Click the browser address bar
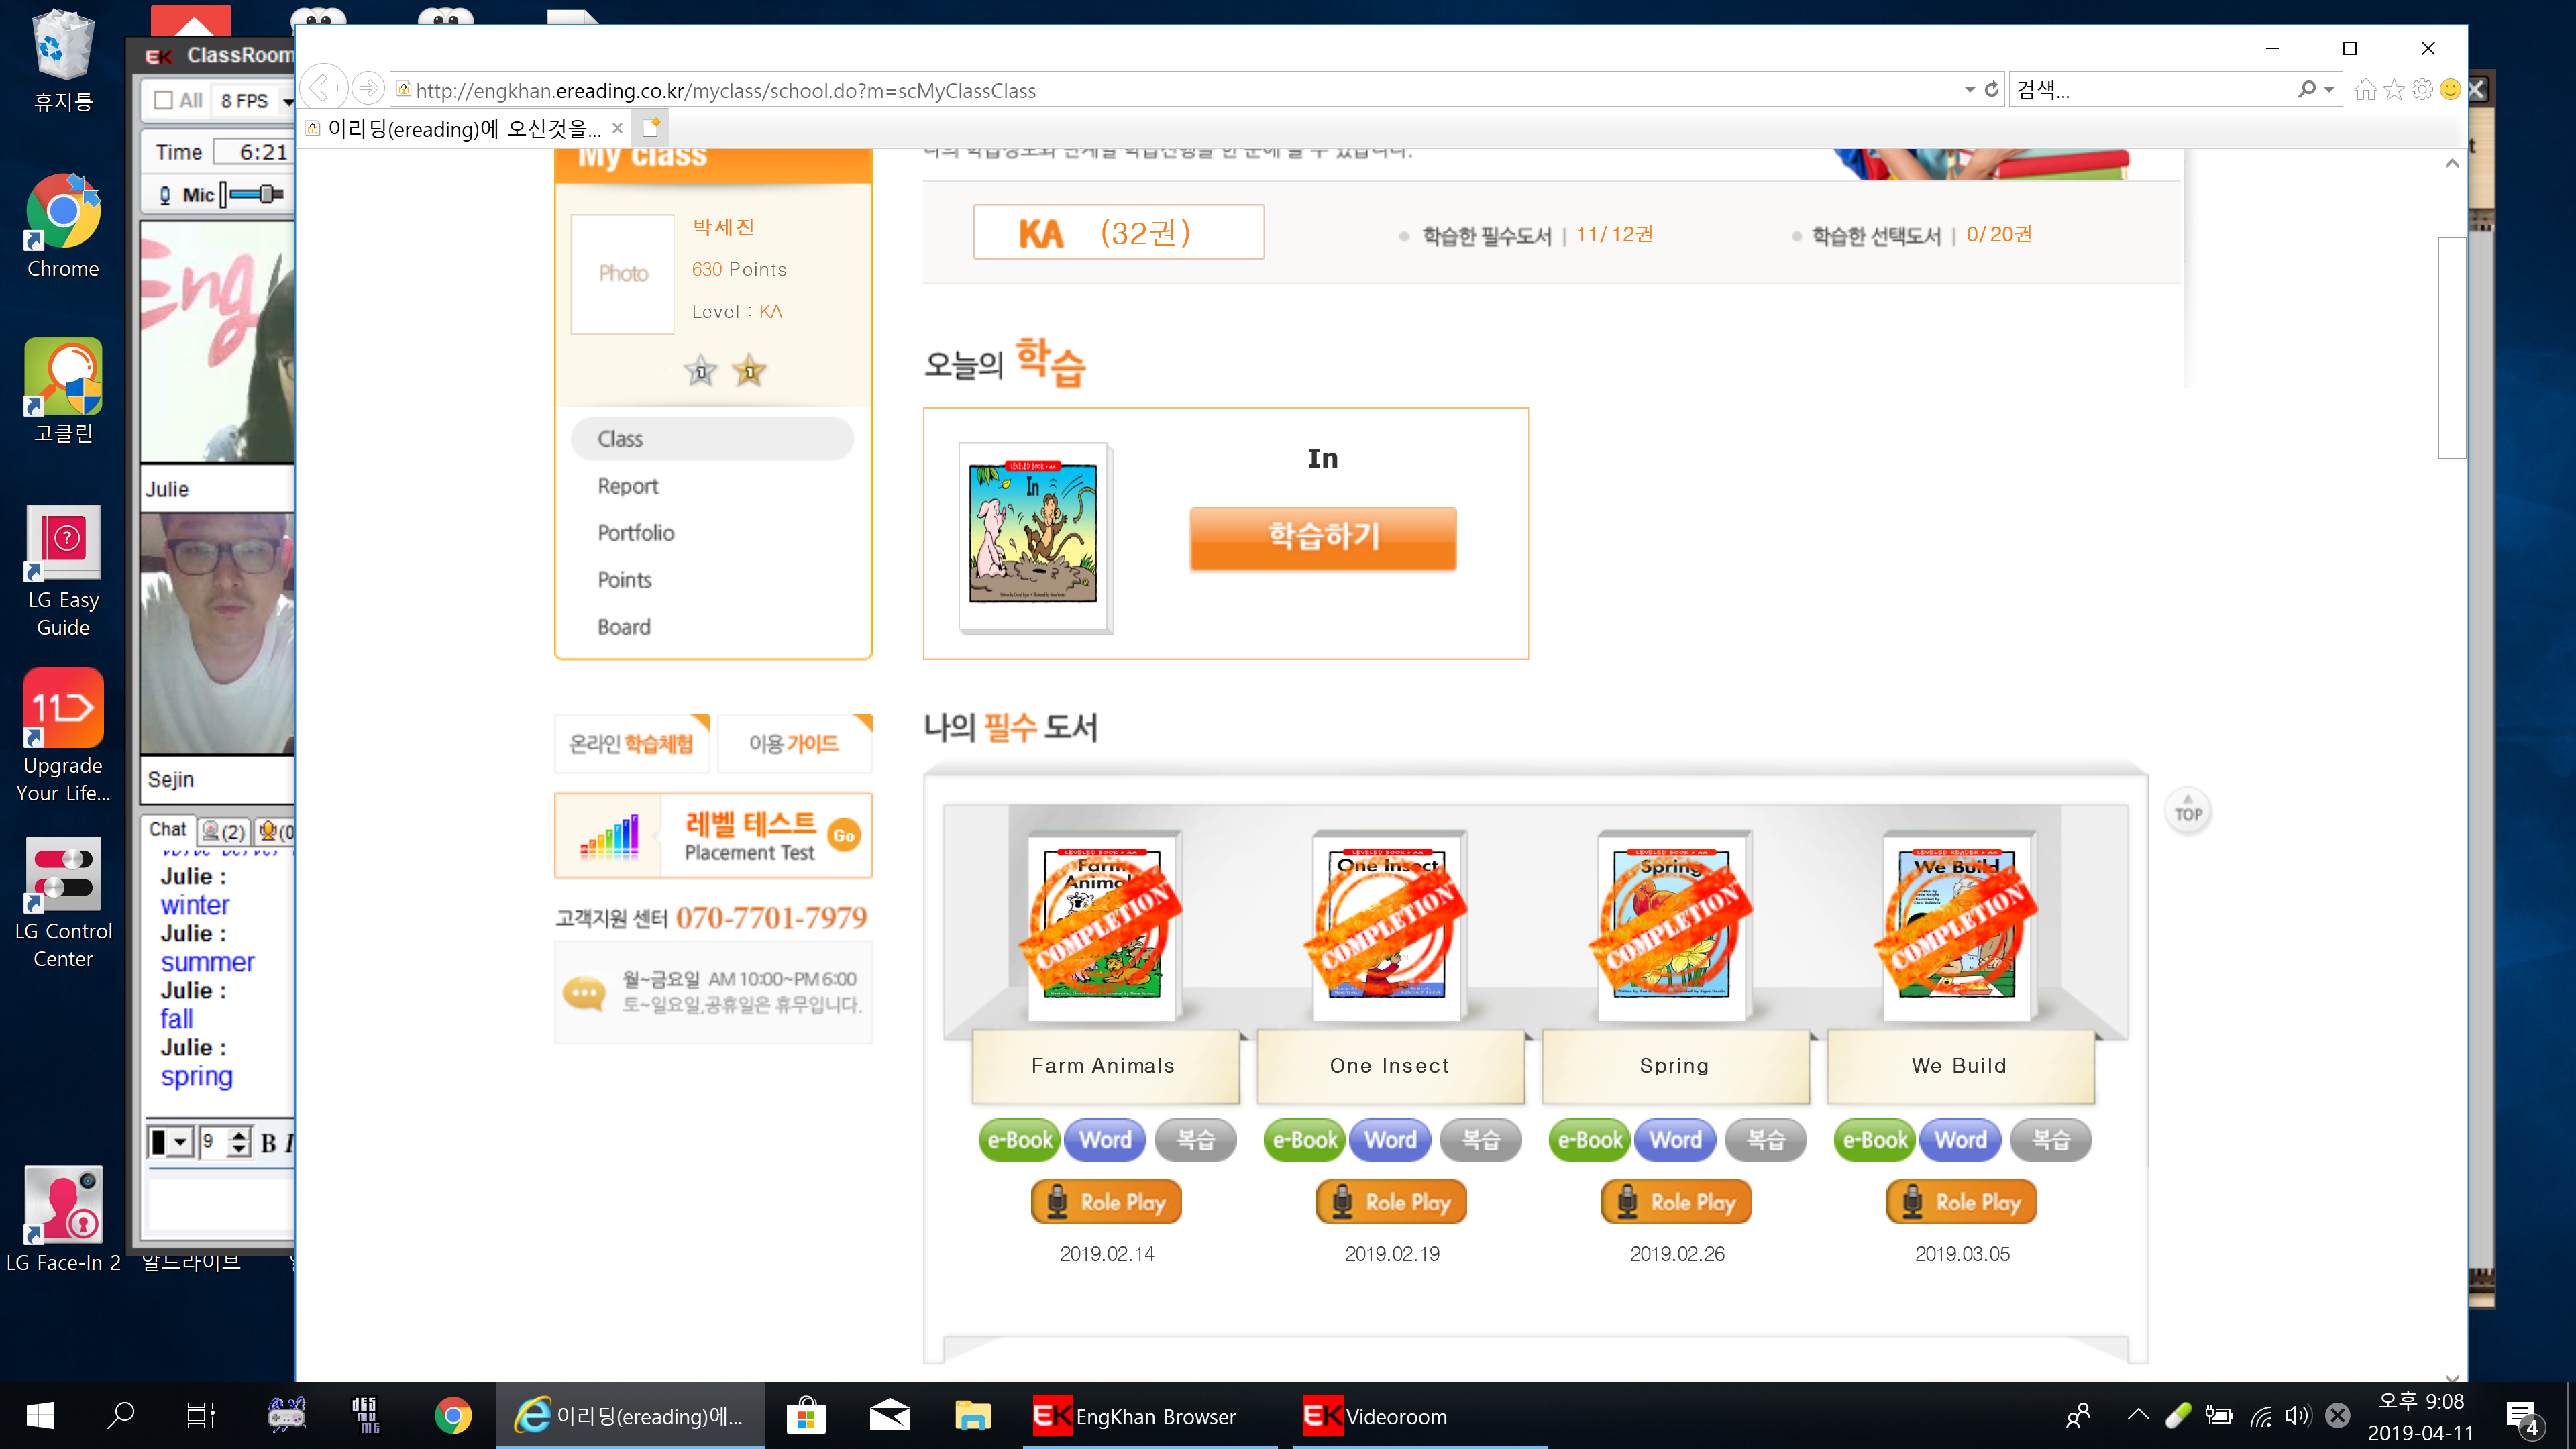 tap(1180, 90)
